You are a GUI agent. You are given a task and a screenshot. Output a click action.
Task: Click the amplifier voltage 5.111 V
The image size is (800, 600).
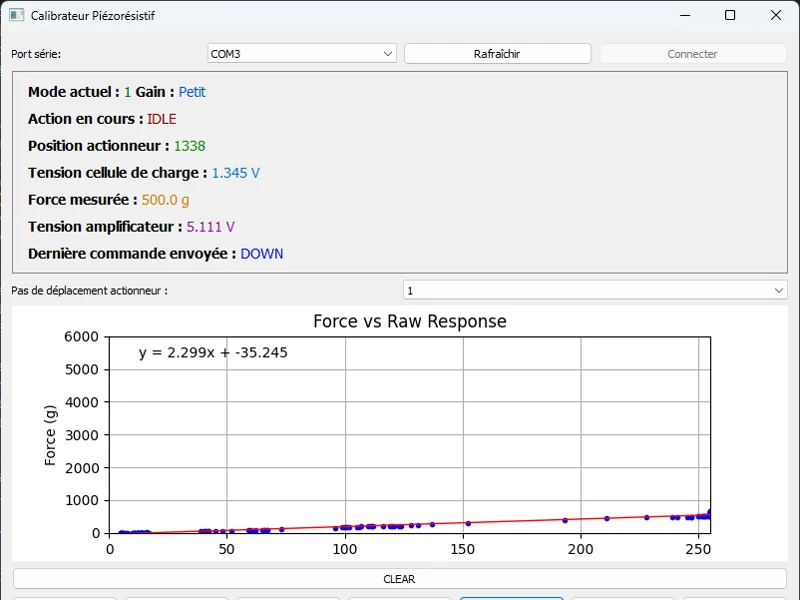pyautogui.click(x=210, y=227)
